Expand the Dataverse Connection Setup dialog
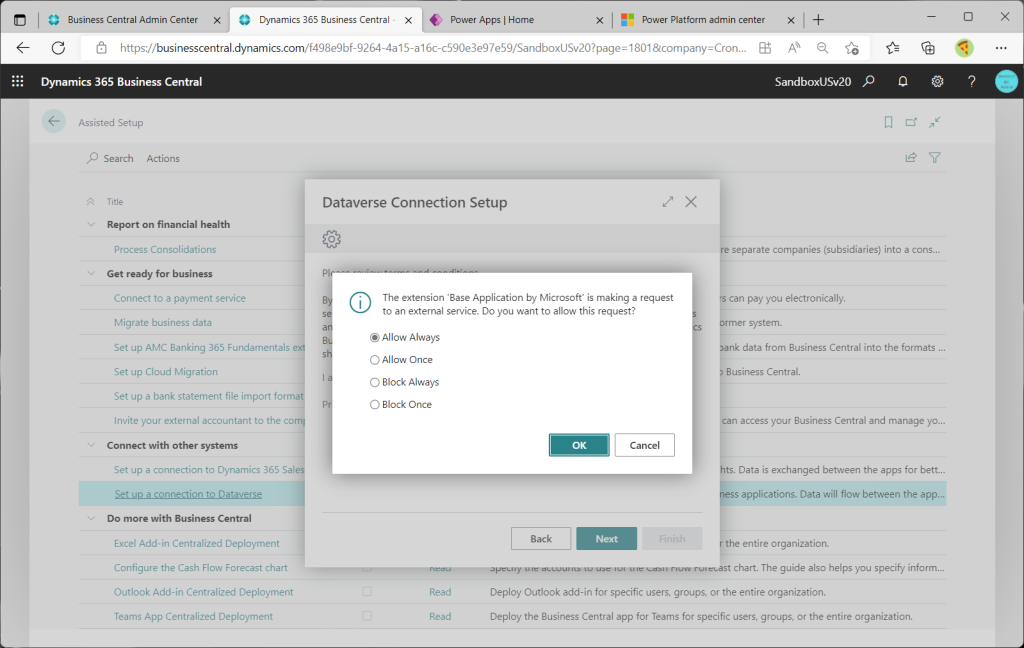 point(667,202)
